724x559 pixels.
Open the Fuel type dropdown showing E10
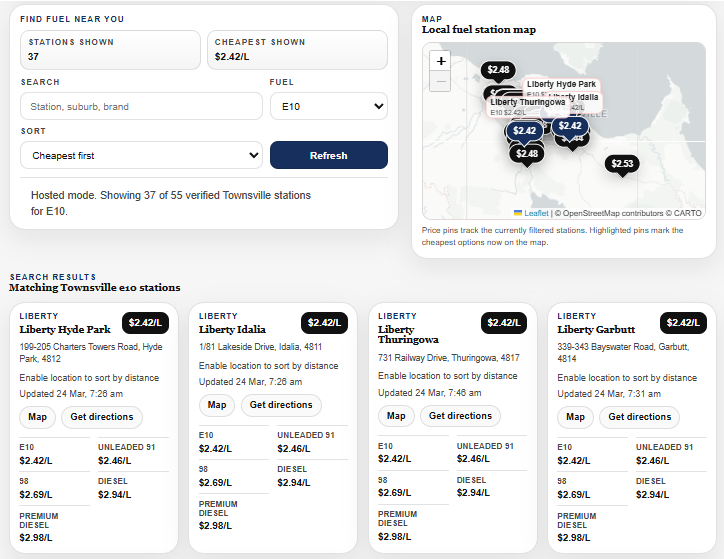pyautogui.click(x=328, y=106)
